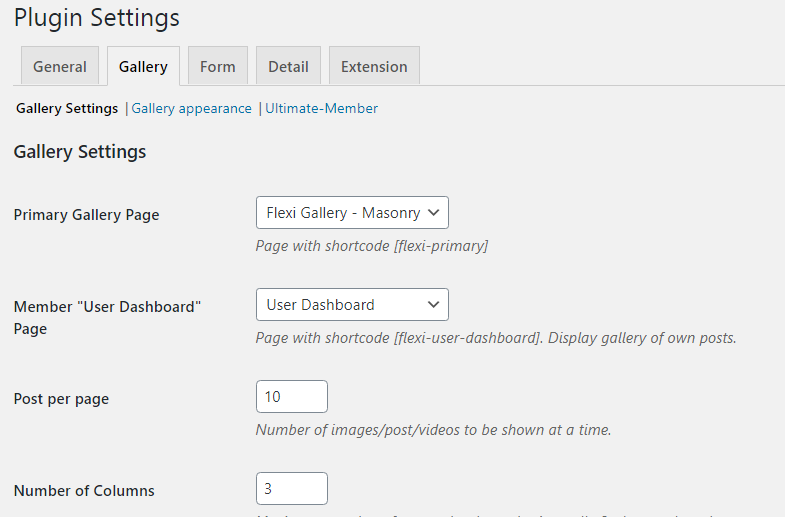Click the Plugin Settings page heading
Screen dimensions: 785x517
(x=97, y=18)
